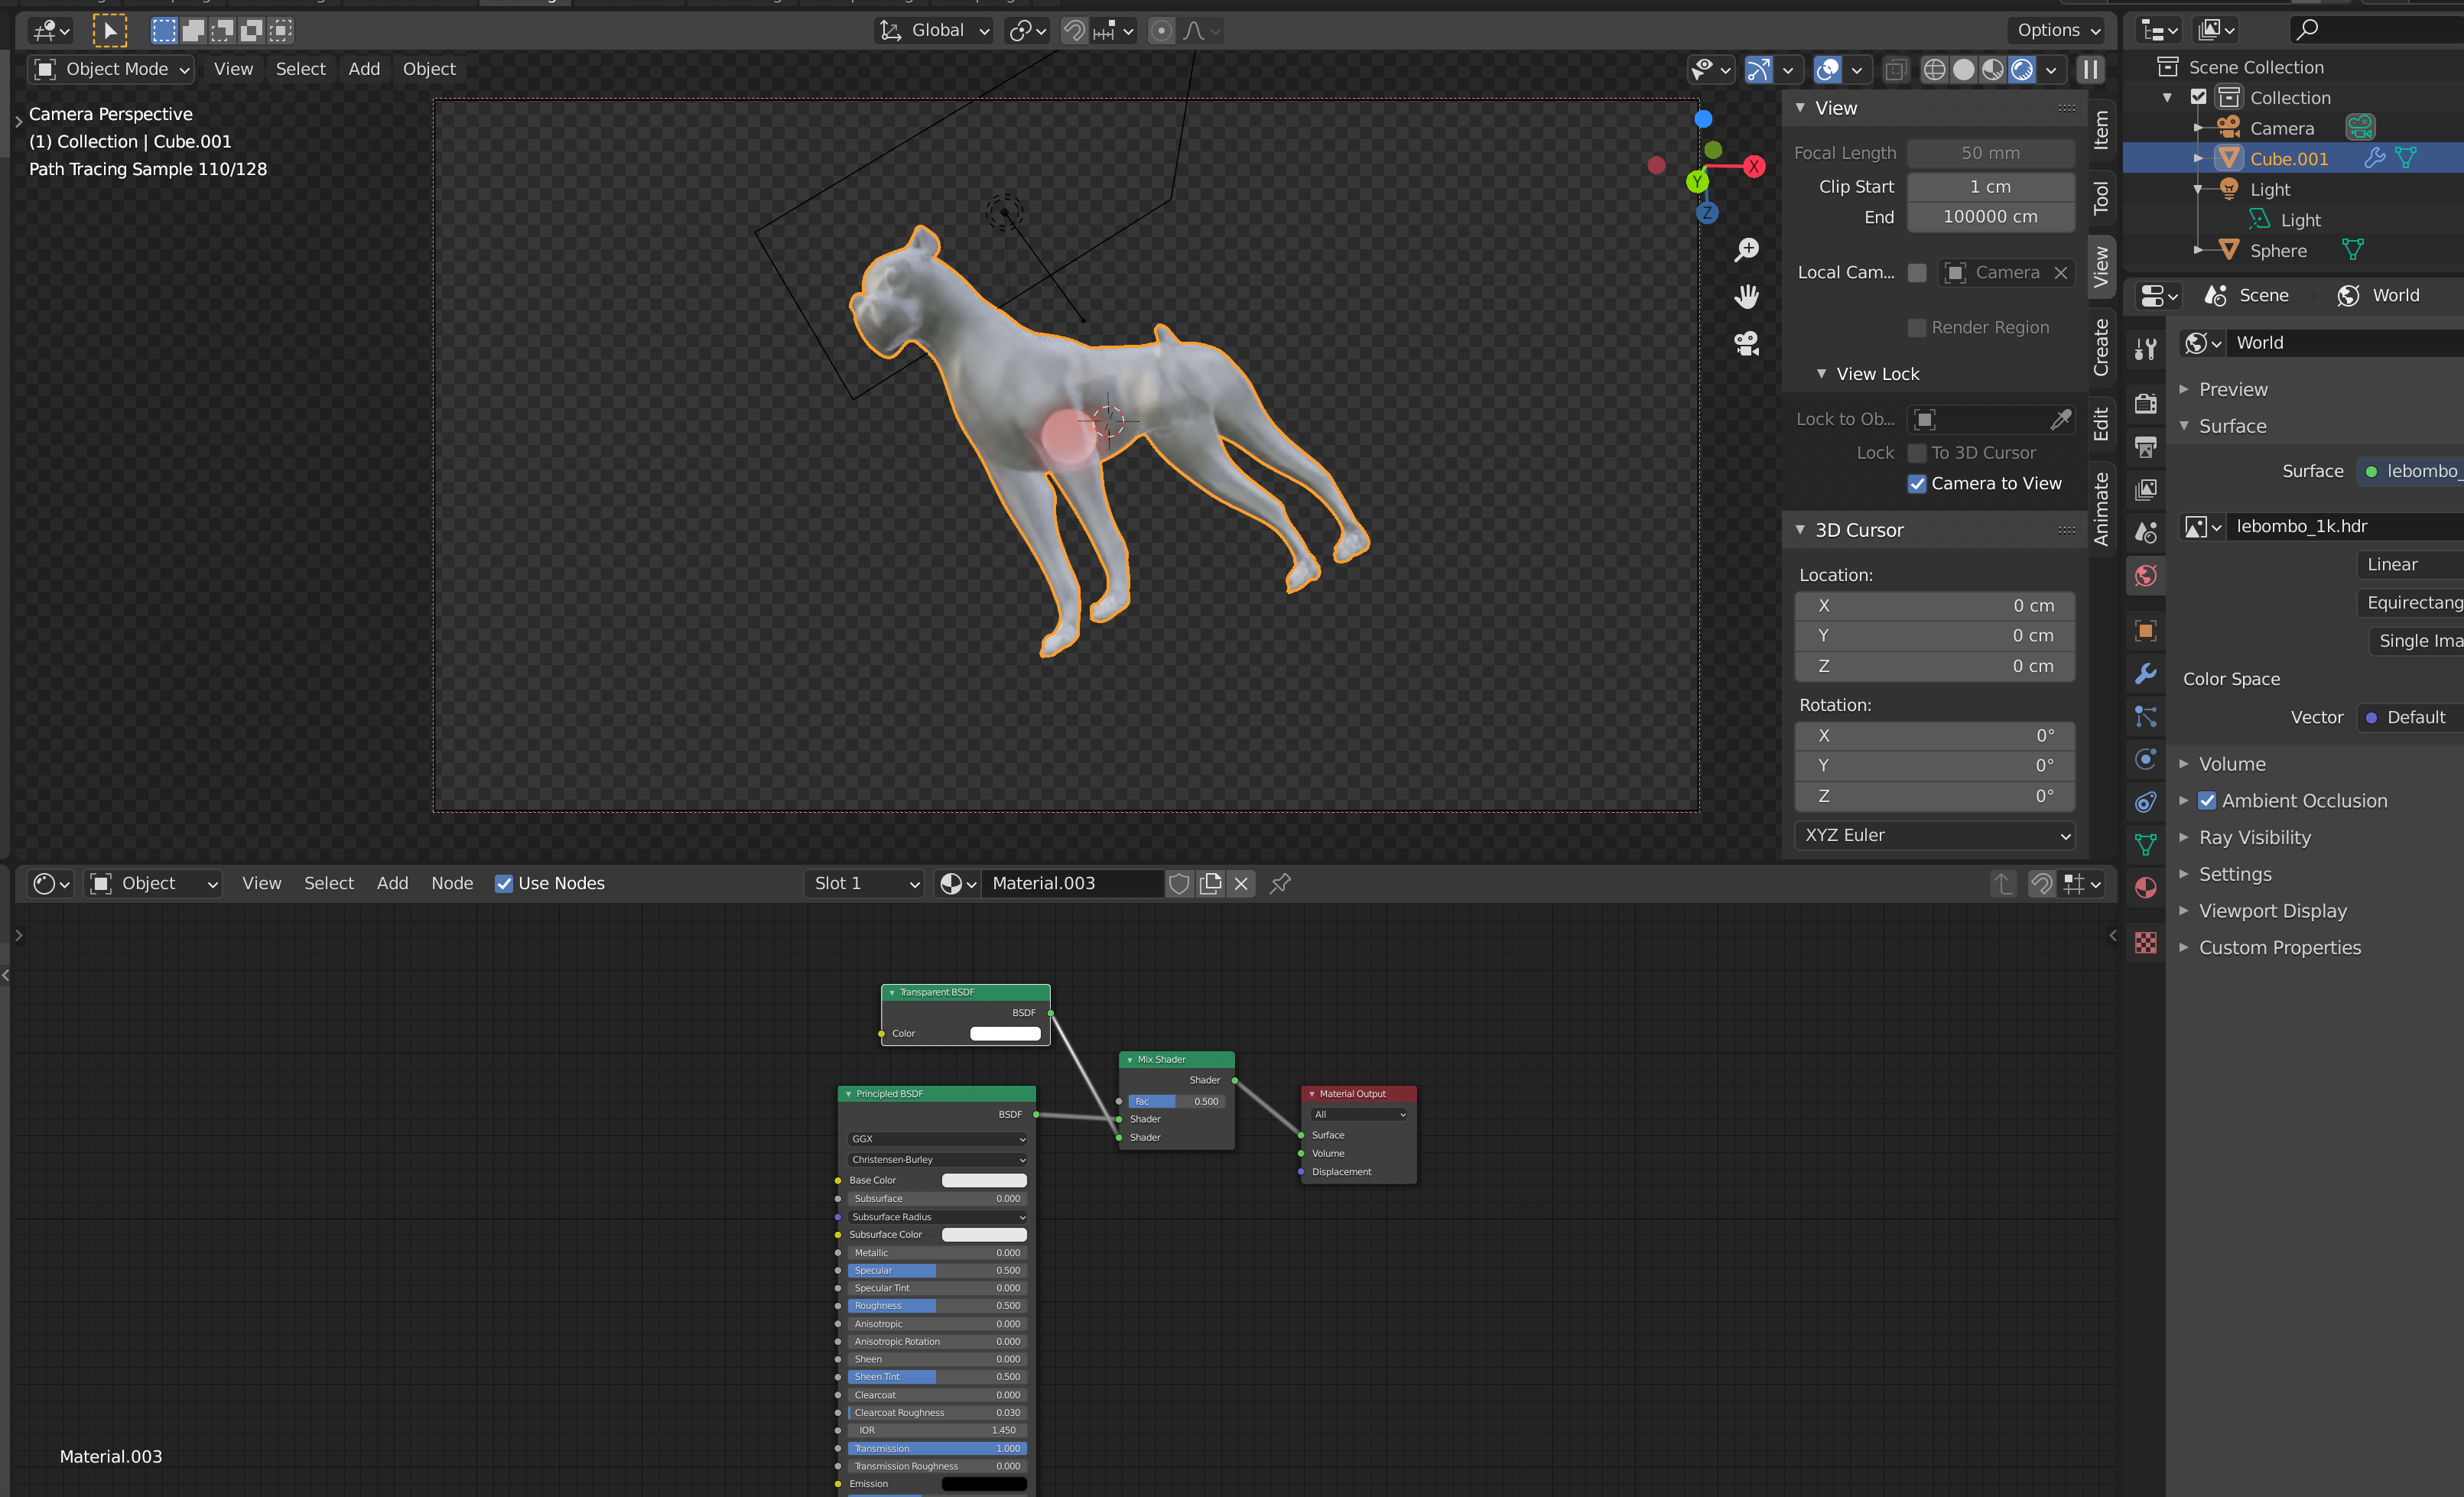Viewport: 2464px width, 1497px height.
Task: Expand the Ray Visibility panel
Action: pyautogui.click(x=2254, y=837)
